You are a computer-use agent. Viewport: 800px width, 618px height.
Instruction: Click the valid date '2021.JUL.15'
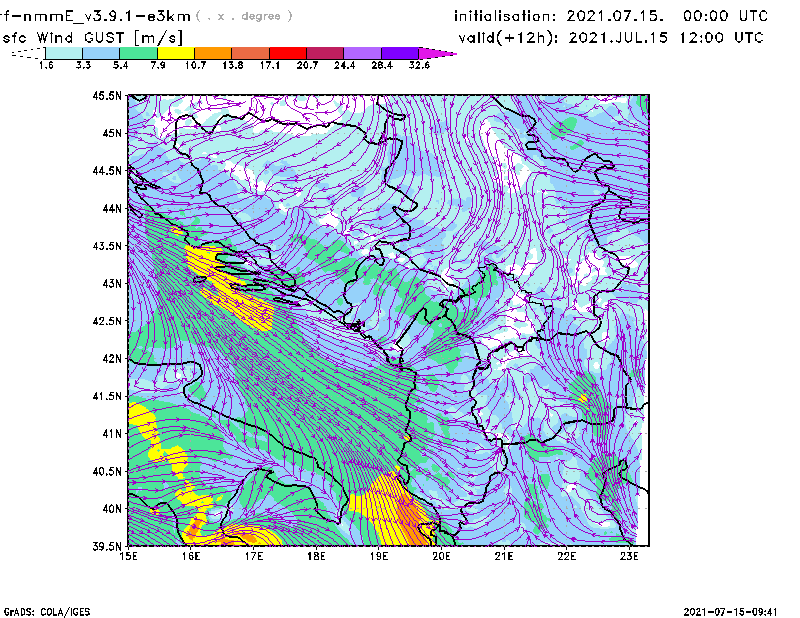point(618,38)
